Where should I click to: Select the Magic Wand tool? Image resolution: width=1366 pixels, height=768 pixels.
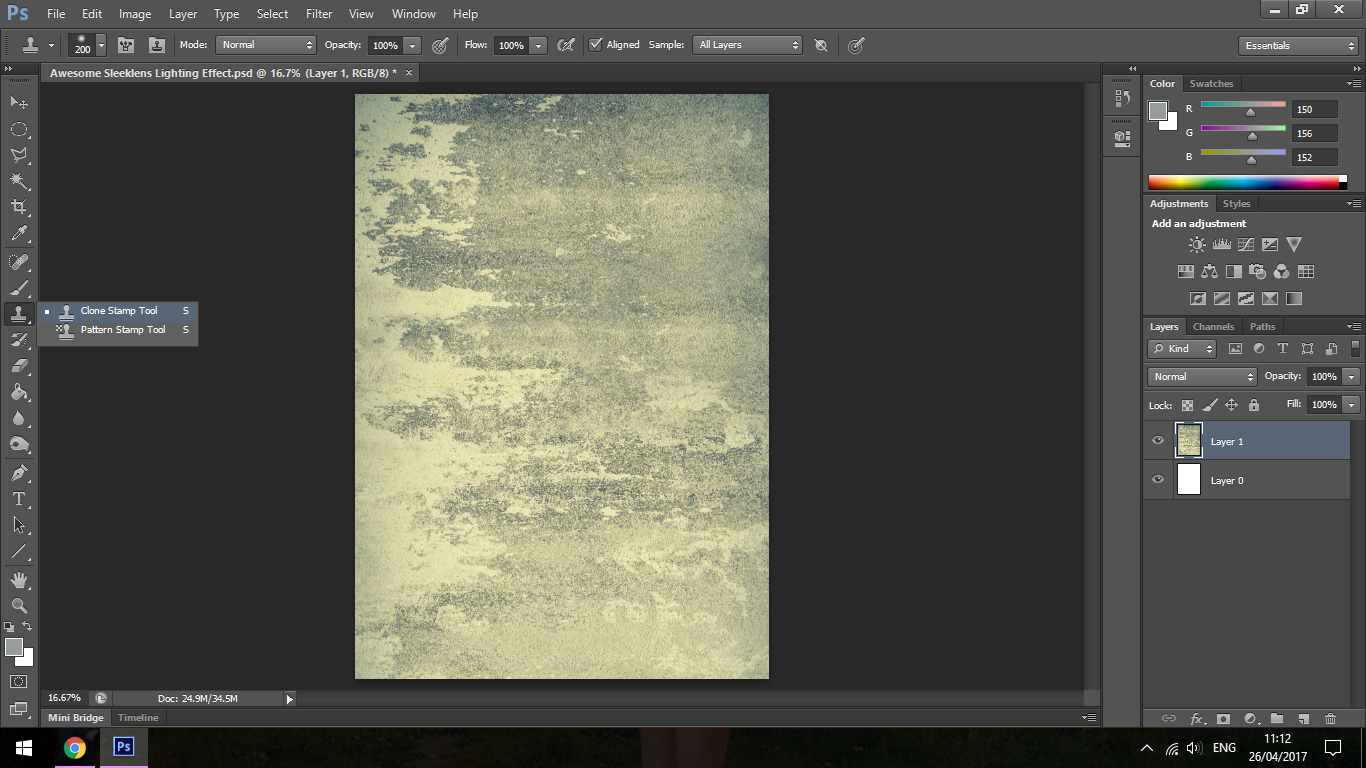coord(19,181)
